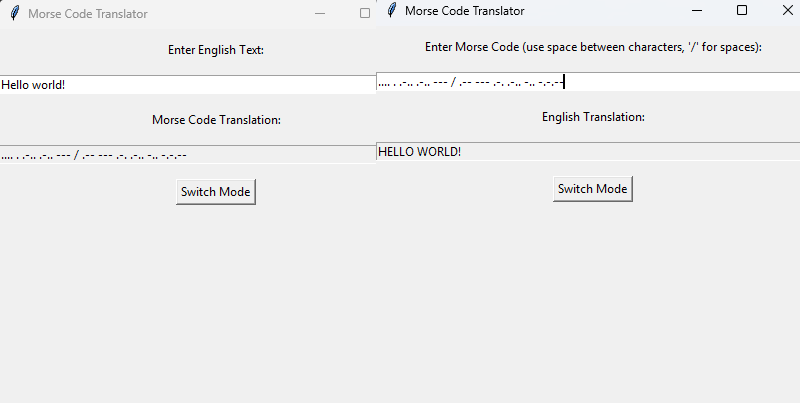Image resolution: width=800 pixels, height=403 pixels.
Task: Focus the Morse code entry field in right window
Action: coord(588,82)
